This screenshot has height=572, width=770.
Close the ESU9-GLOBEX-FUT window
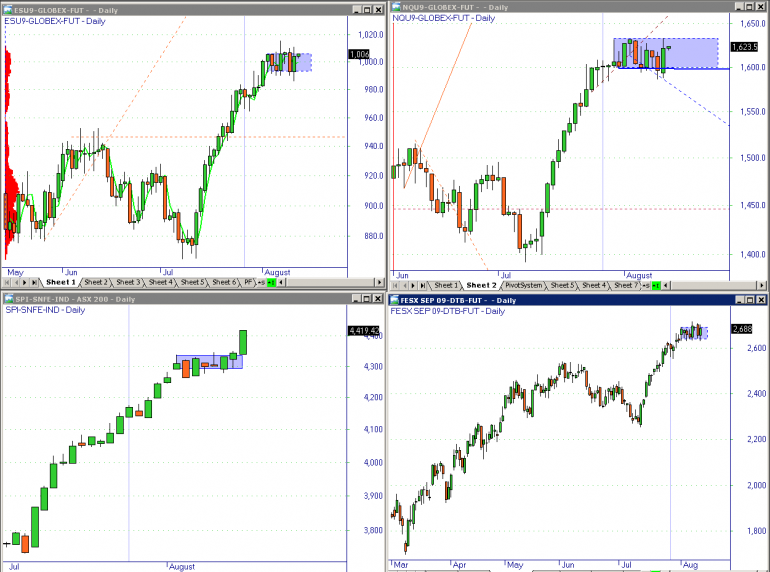[x=378, y=10]
